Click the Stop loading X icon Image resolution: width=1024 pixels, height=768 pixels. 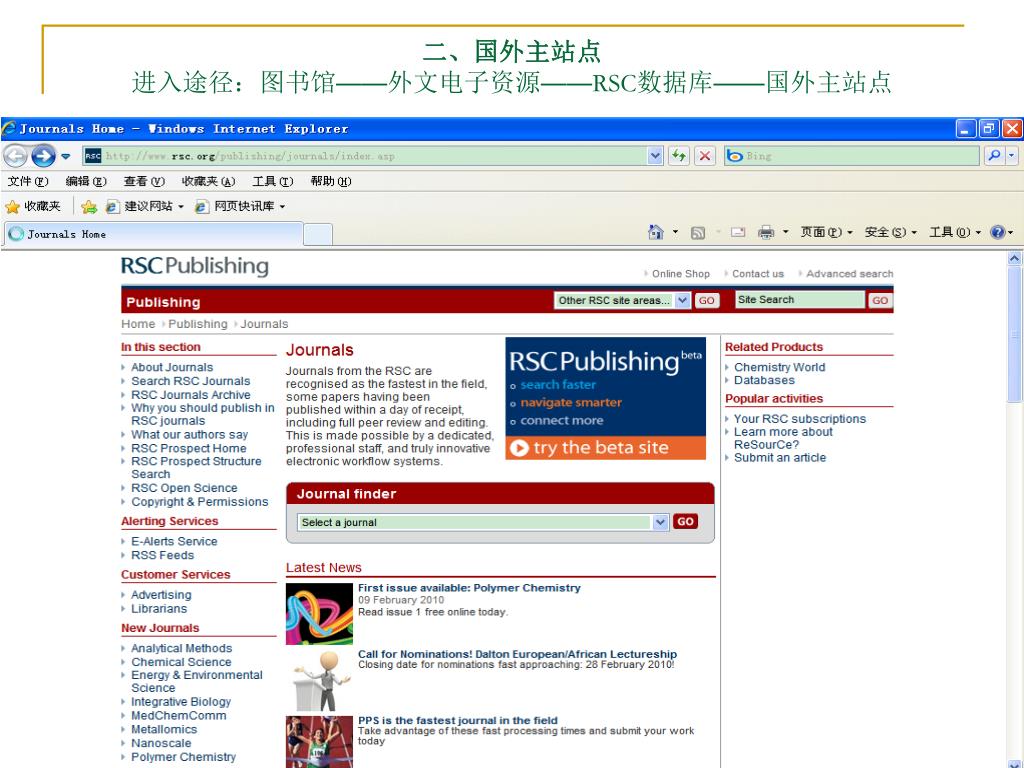coord(705,156)
